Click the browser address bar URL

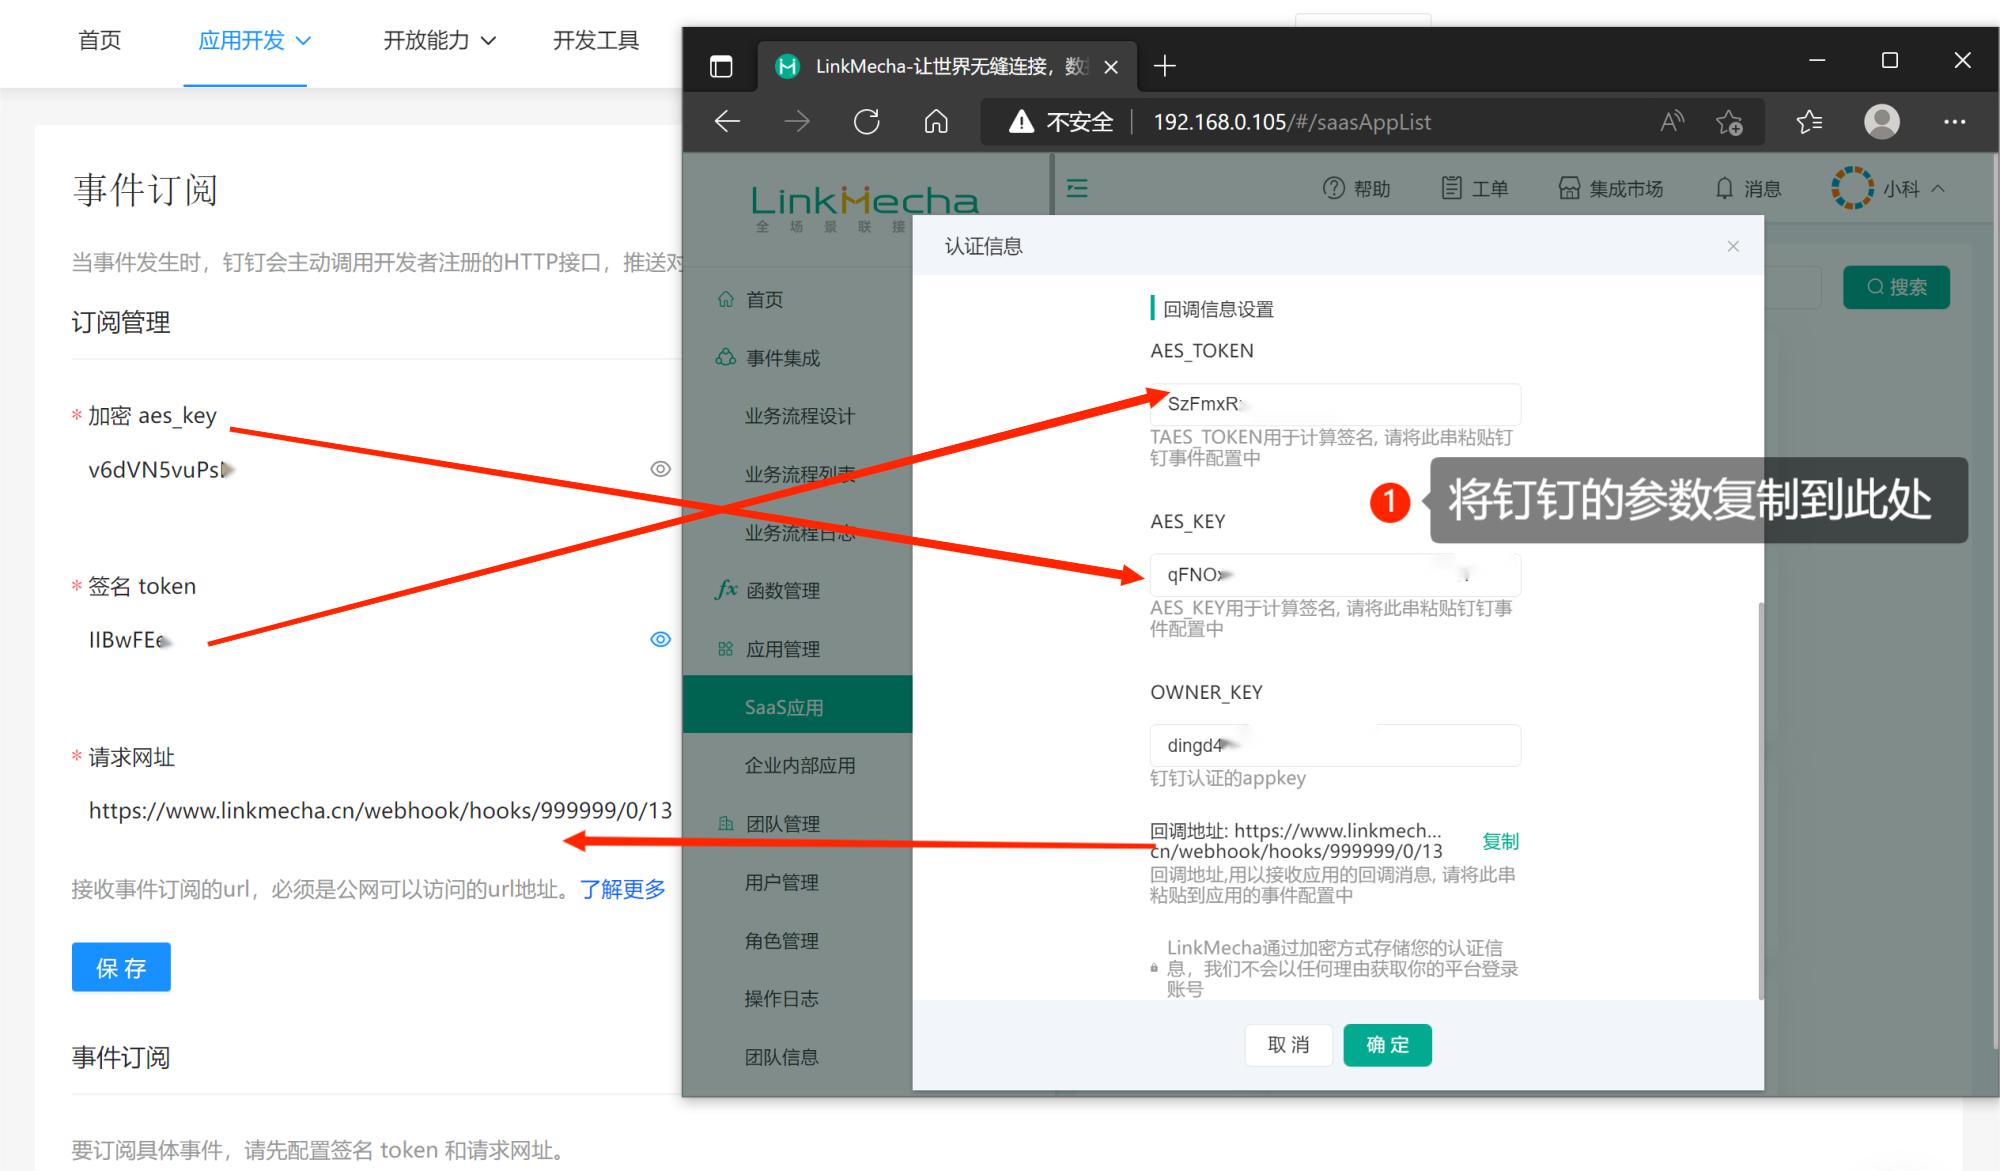pos(1292,122)
